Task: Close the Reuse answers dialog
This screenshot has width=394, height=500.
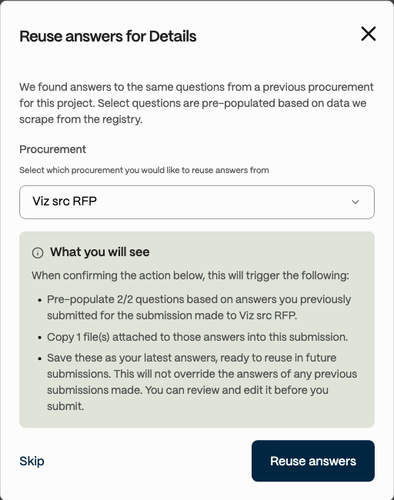Action: pos(368,34)
